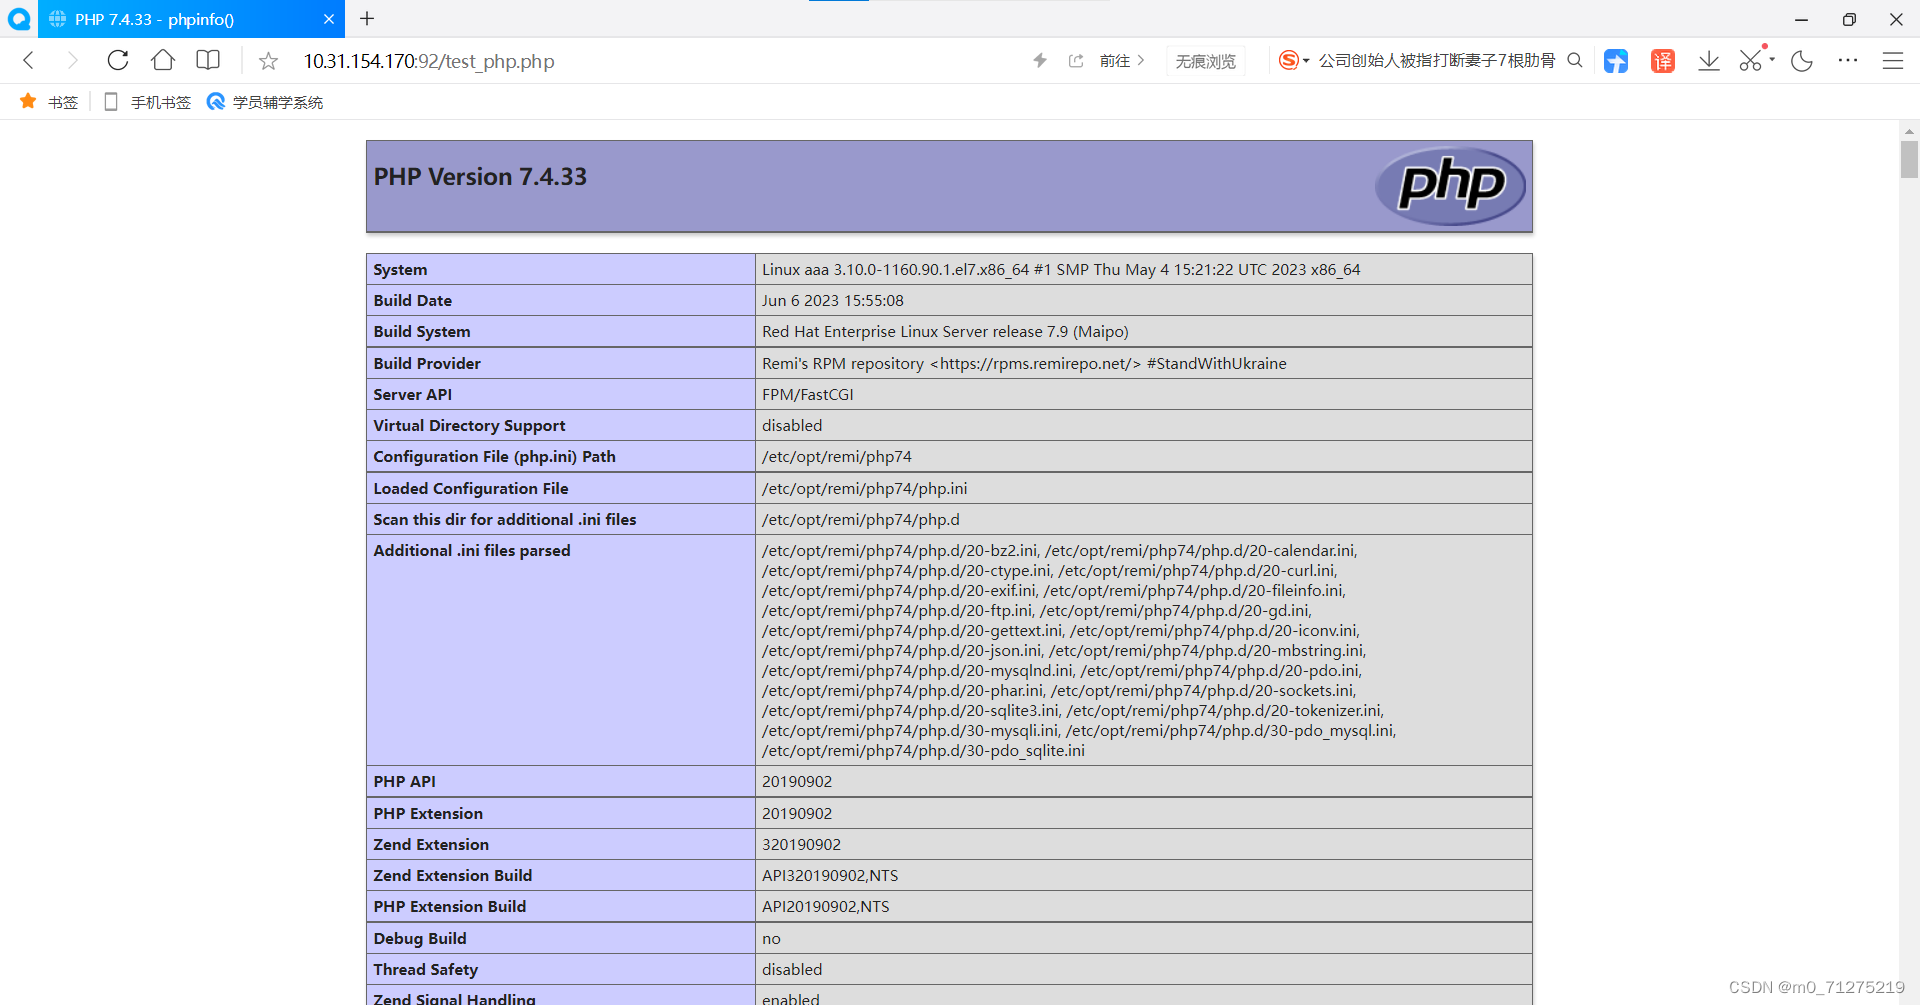Click the '/etc/opt/remi/php74/php.ini' value
Screen dimensions: 1920x1005
(865, 489)
